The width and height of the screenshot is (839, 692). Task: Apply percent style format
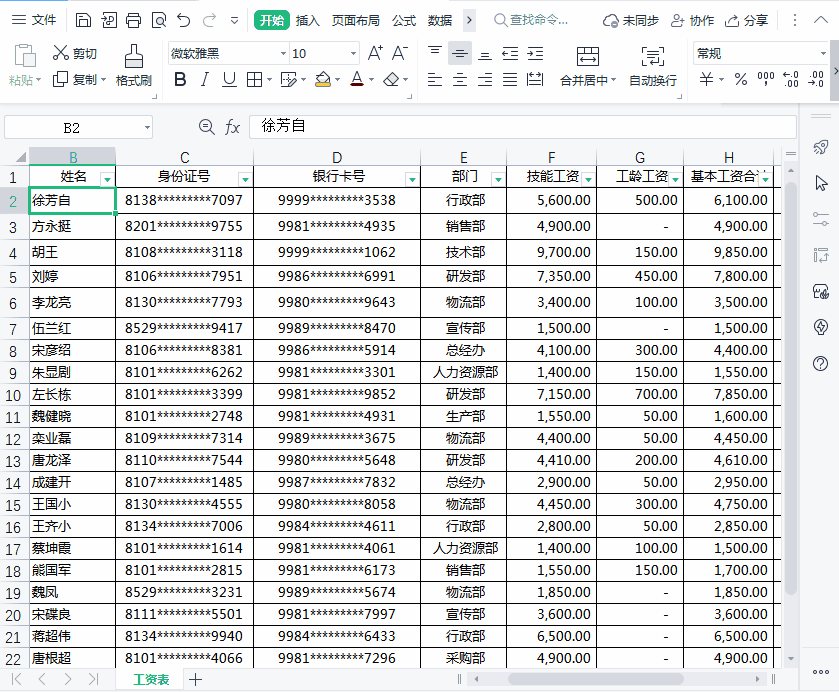click(741, 80)
